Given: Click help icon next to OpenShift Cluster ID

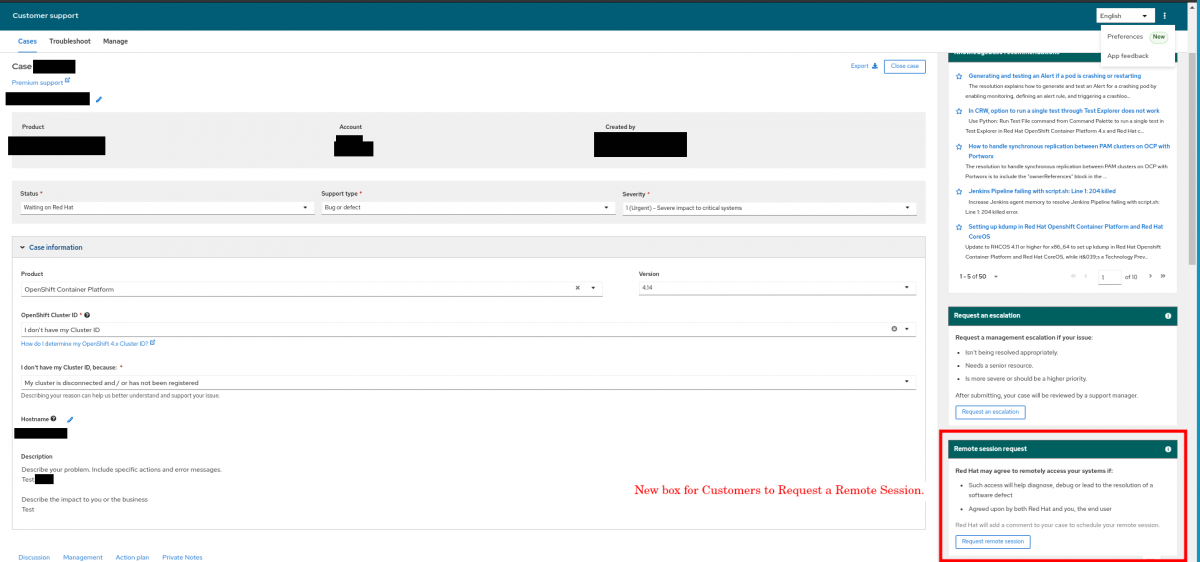Looking at the screenshot, I should pyautogui.click(x=87, y=315).
